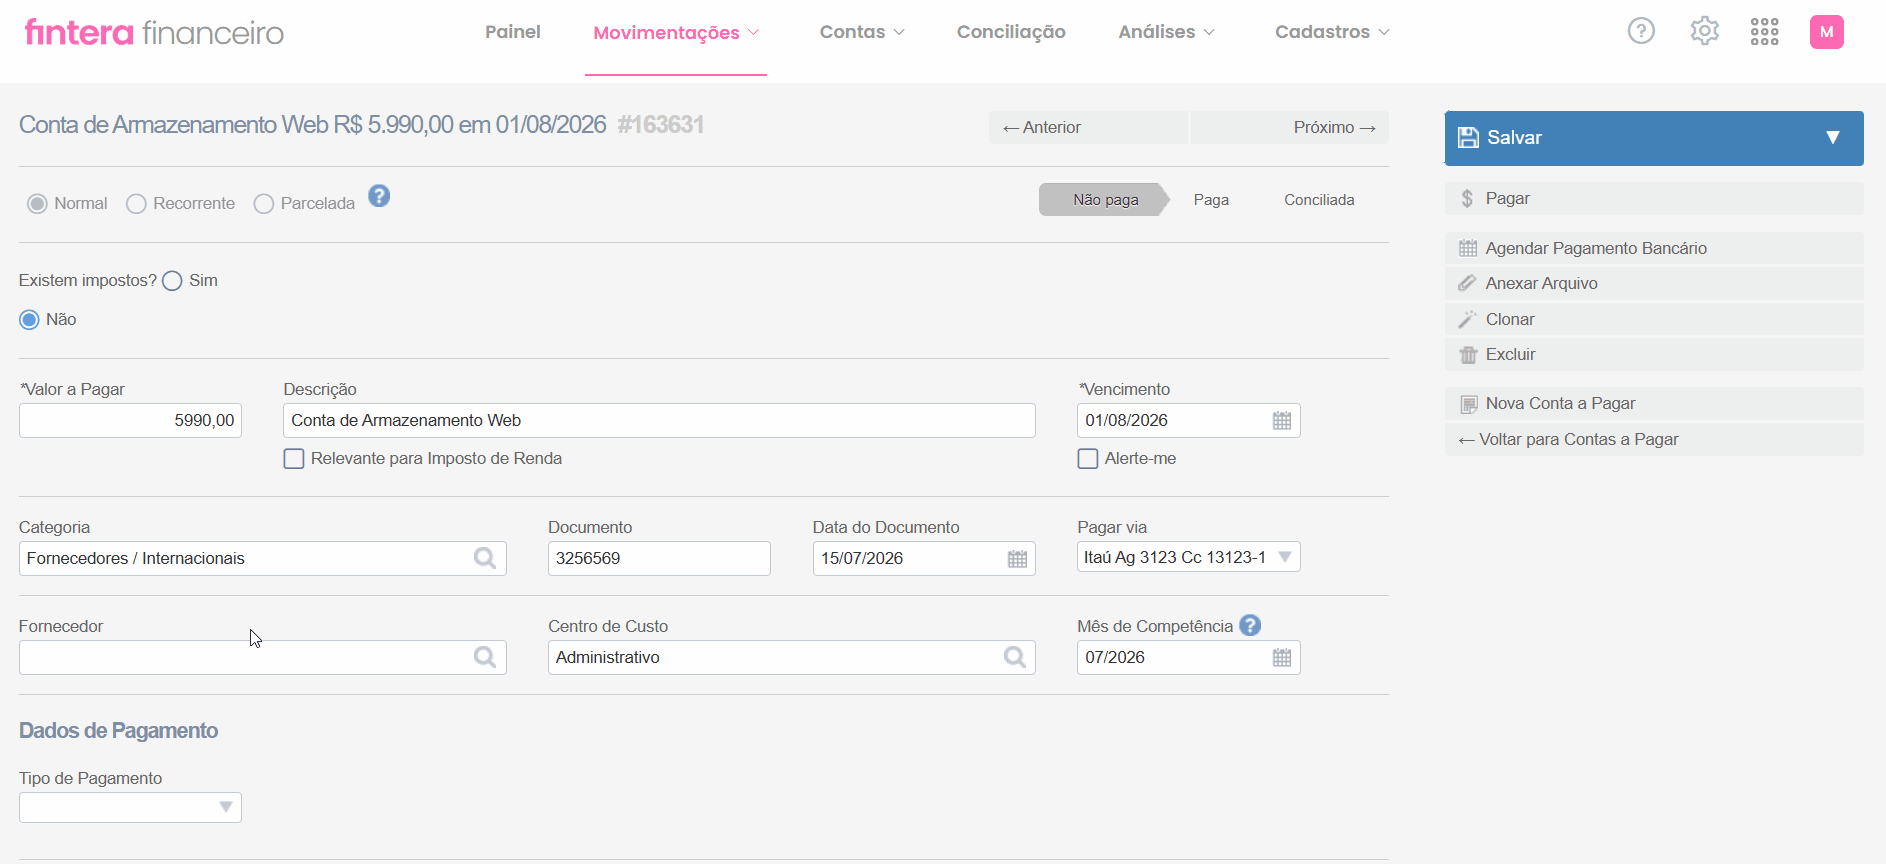Screen dimensions: 1886x864
Task: Click Anexar Arquivo
Action: coord(1654,284)
